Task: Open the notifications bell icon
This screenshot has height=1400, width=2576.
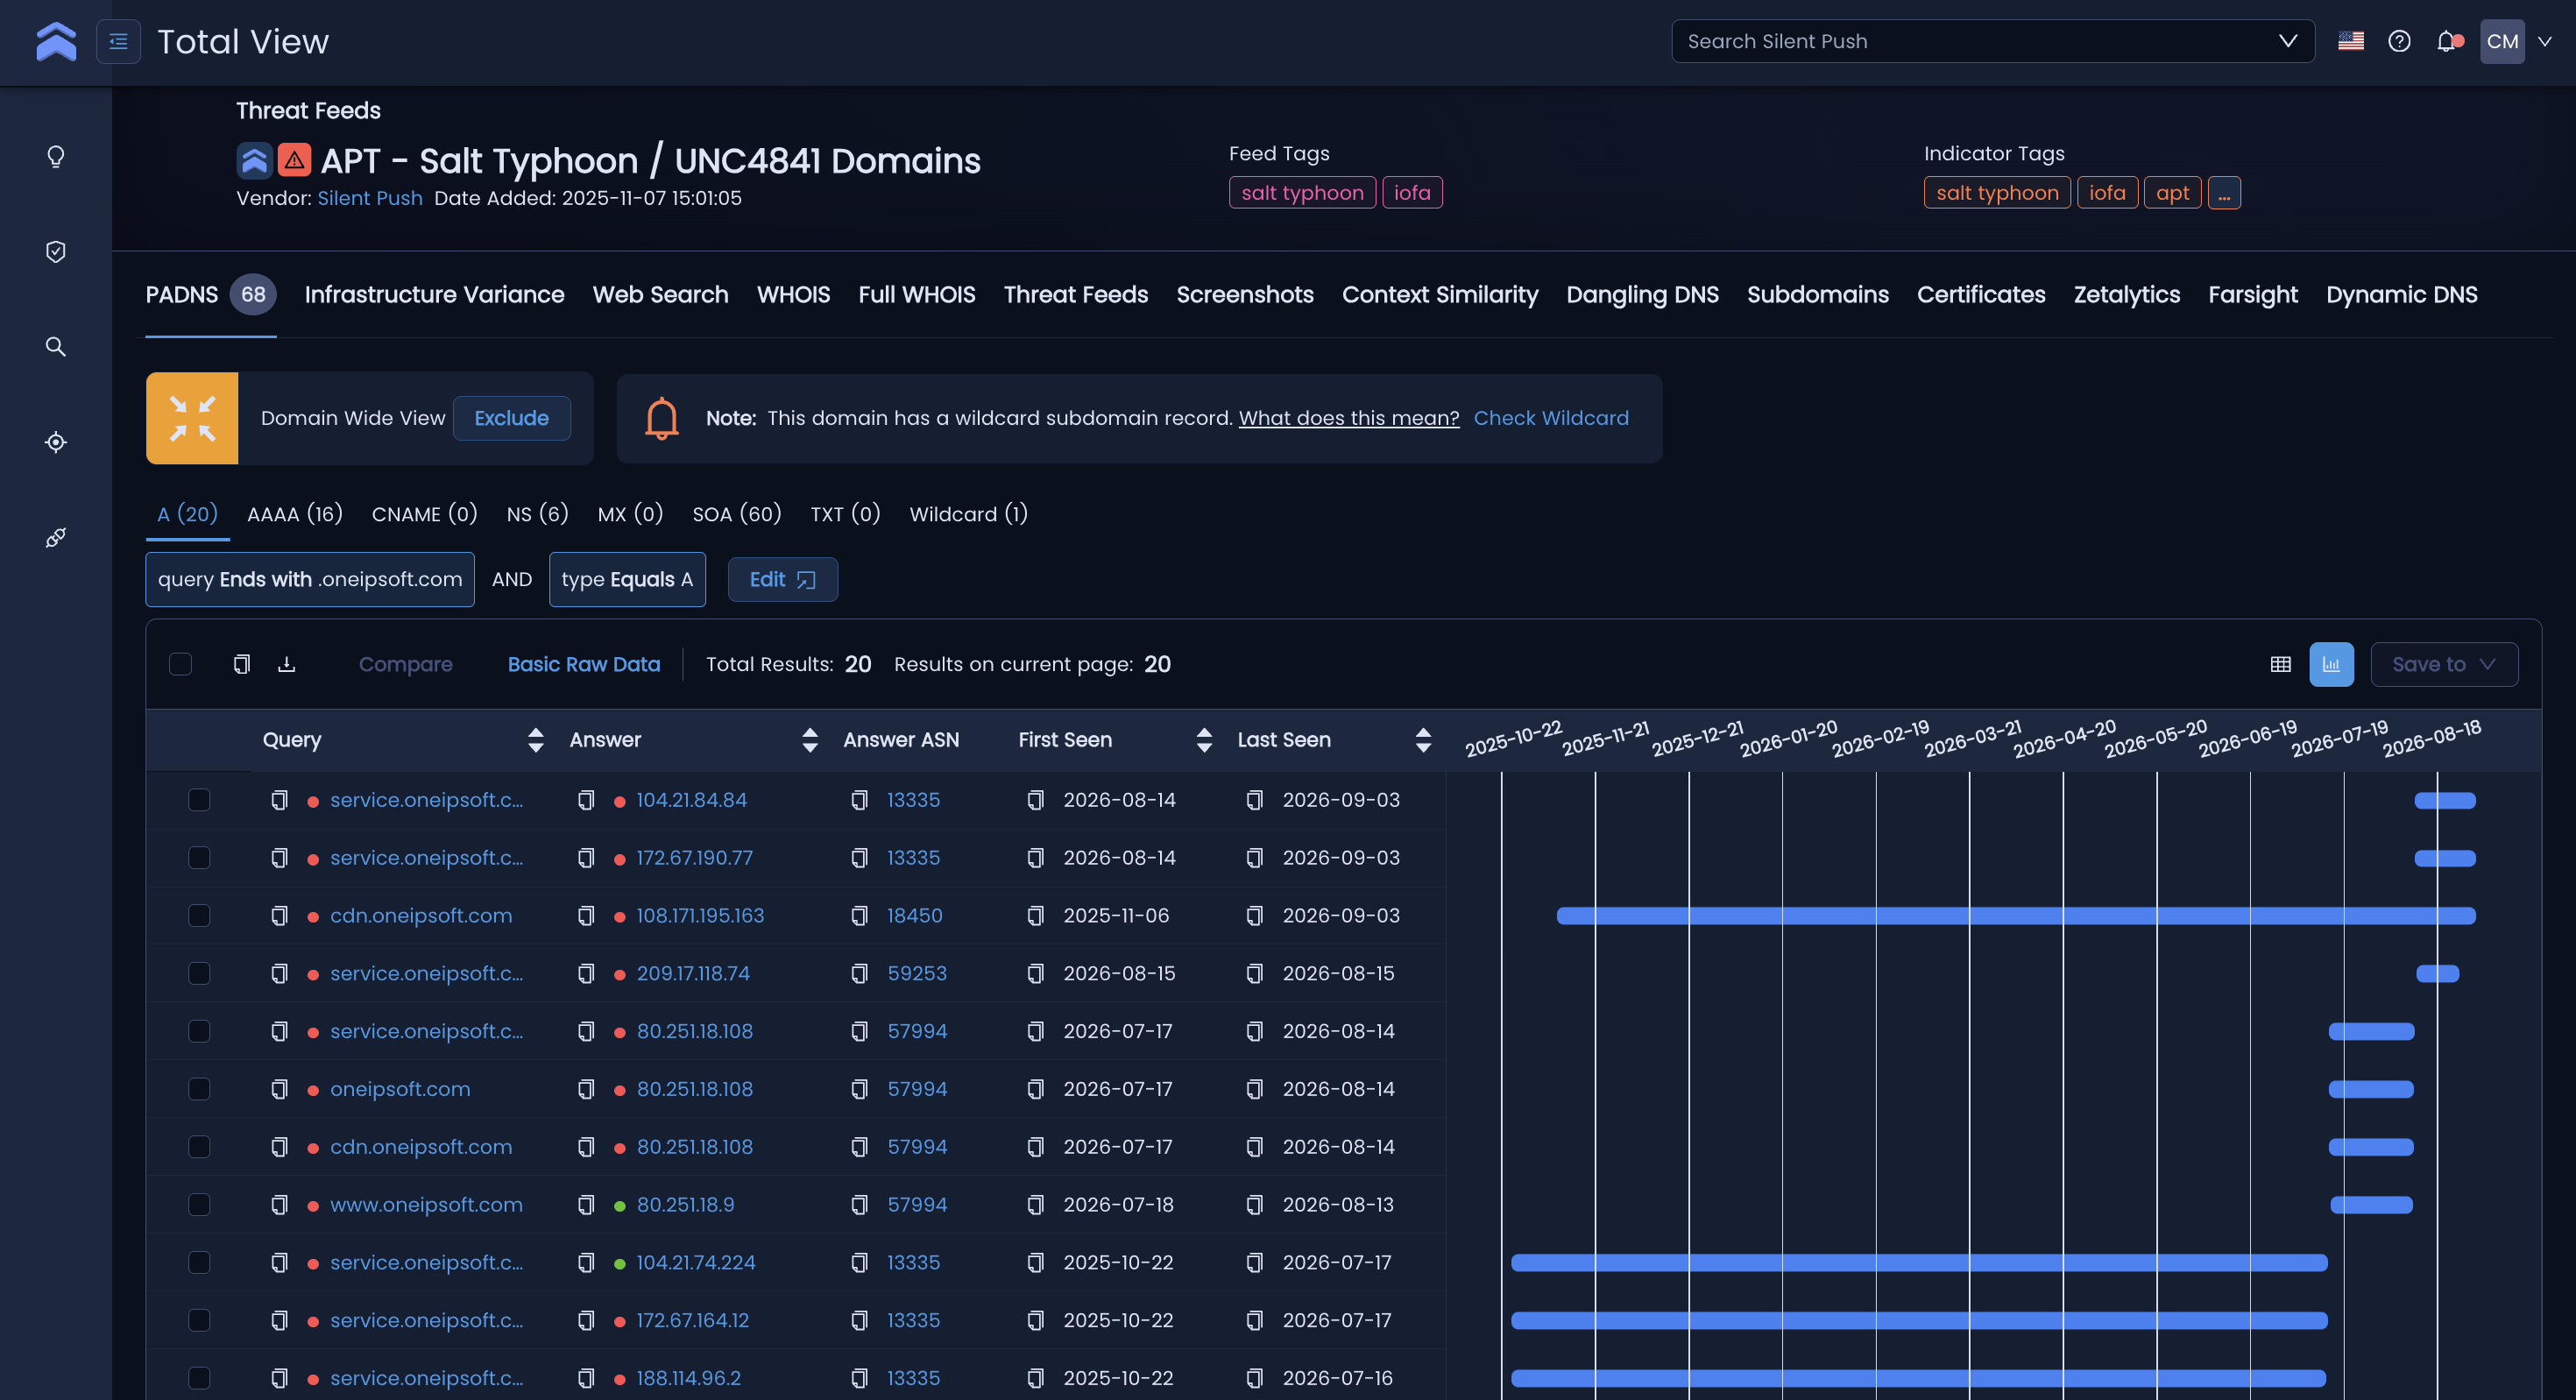Action: pyautogui.click(x=2447, y=41)
